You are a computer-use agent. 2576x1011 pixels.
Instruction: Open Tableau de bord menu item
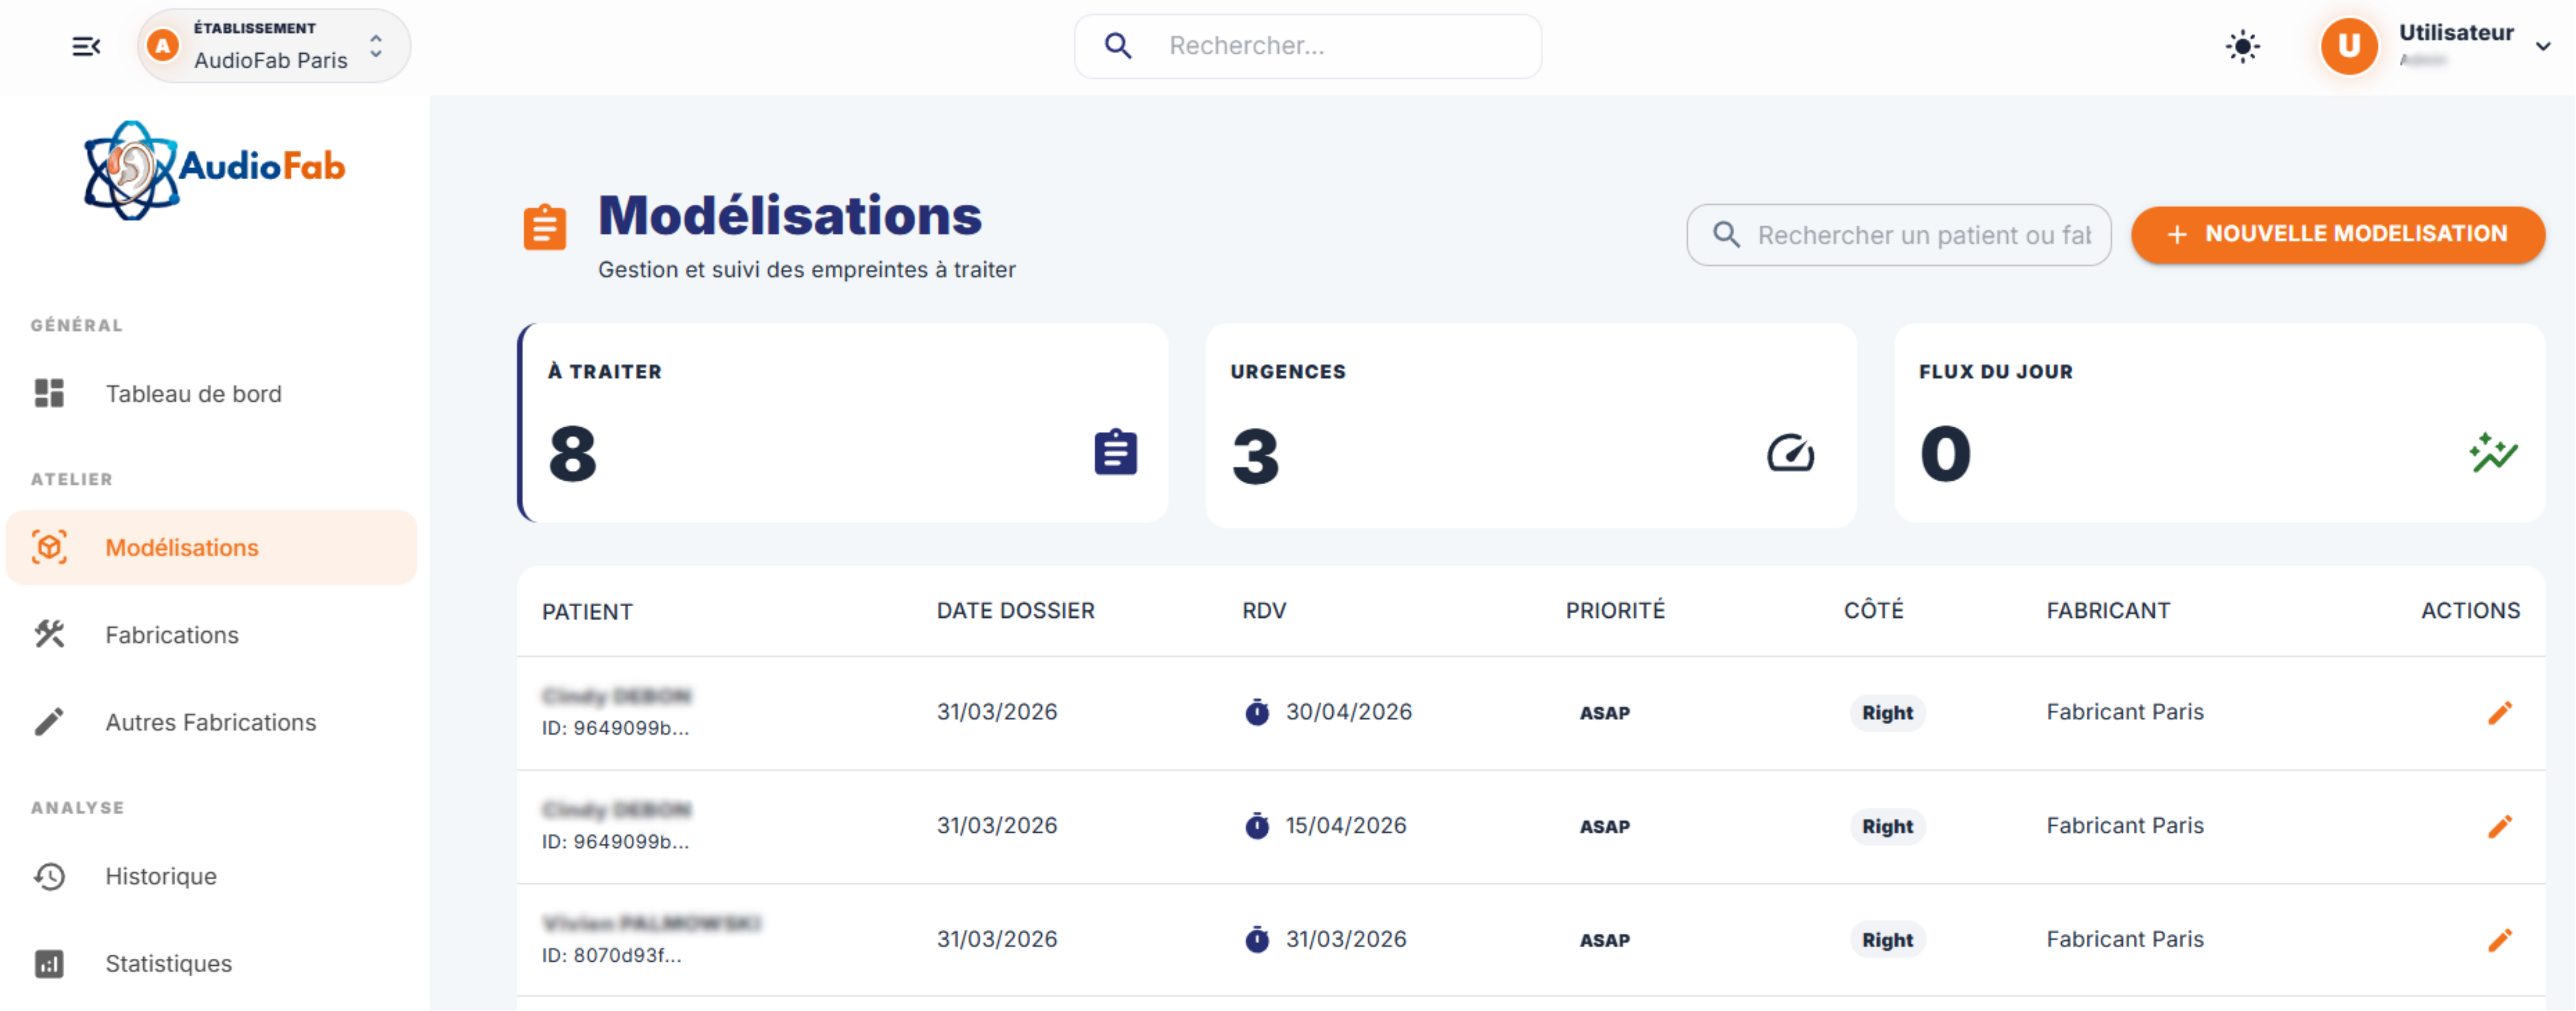tap(211, 394)
